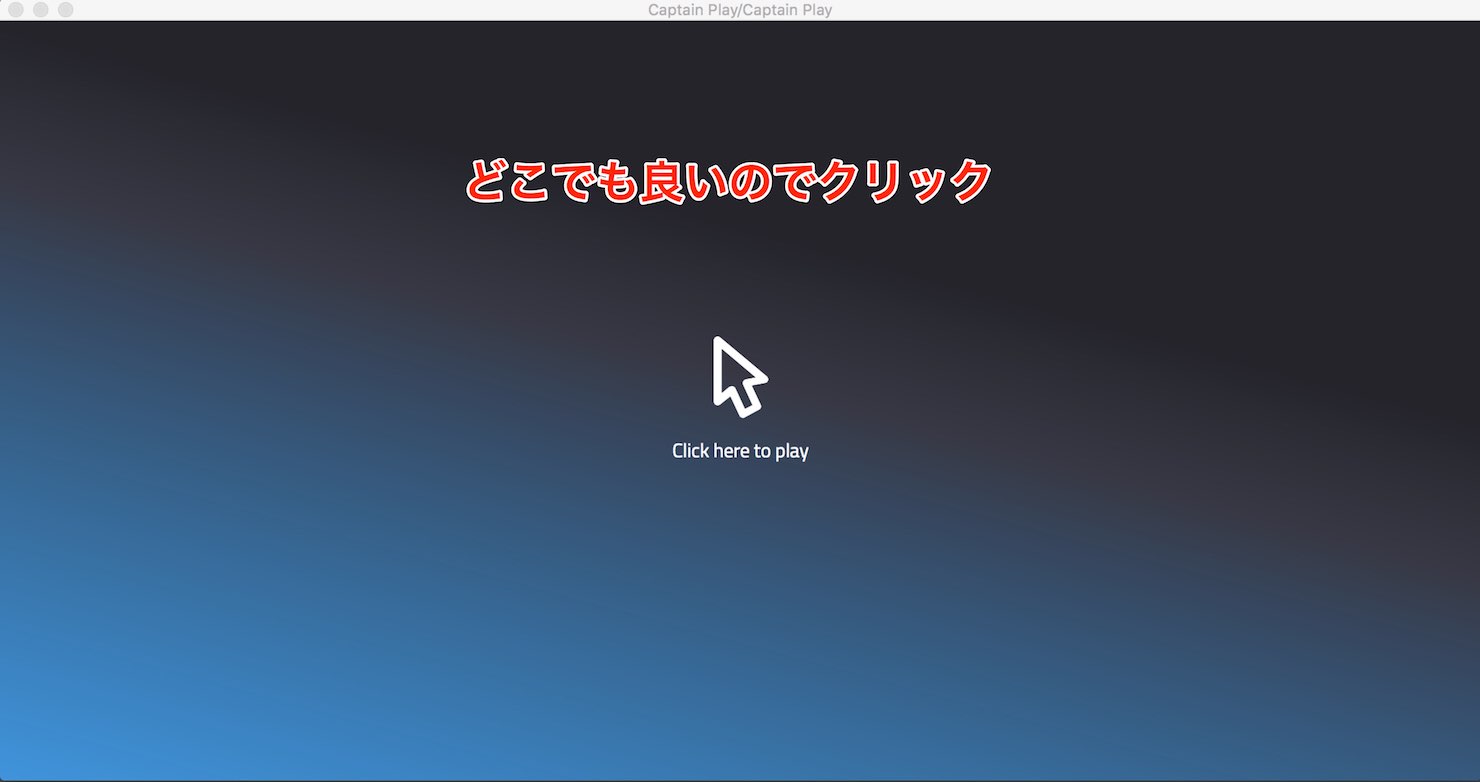This screenshot has height=782, width=1480.
Task: Click the "Click here to play" text
Action: tap(740, 451)
